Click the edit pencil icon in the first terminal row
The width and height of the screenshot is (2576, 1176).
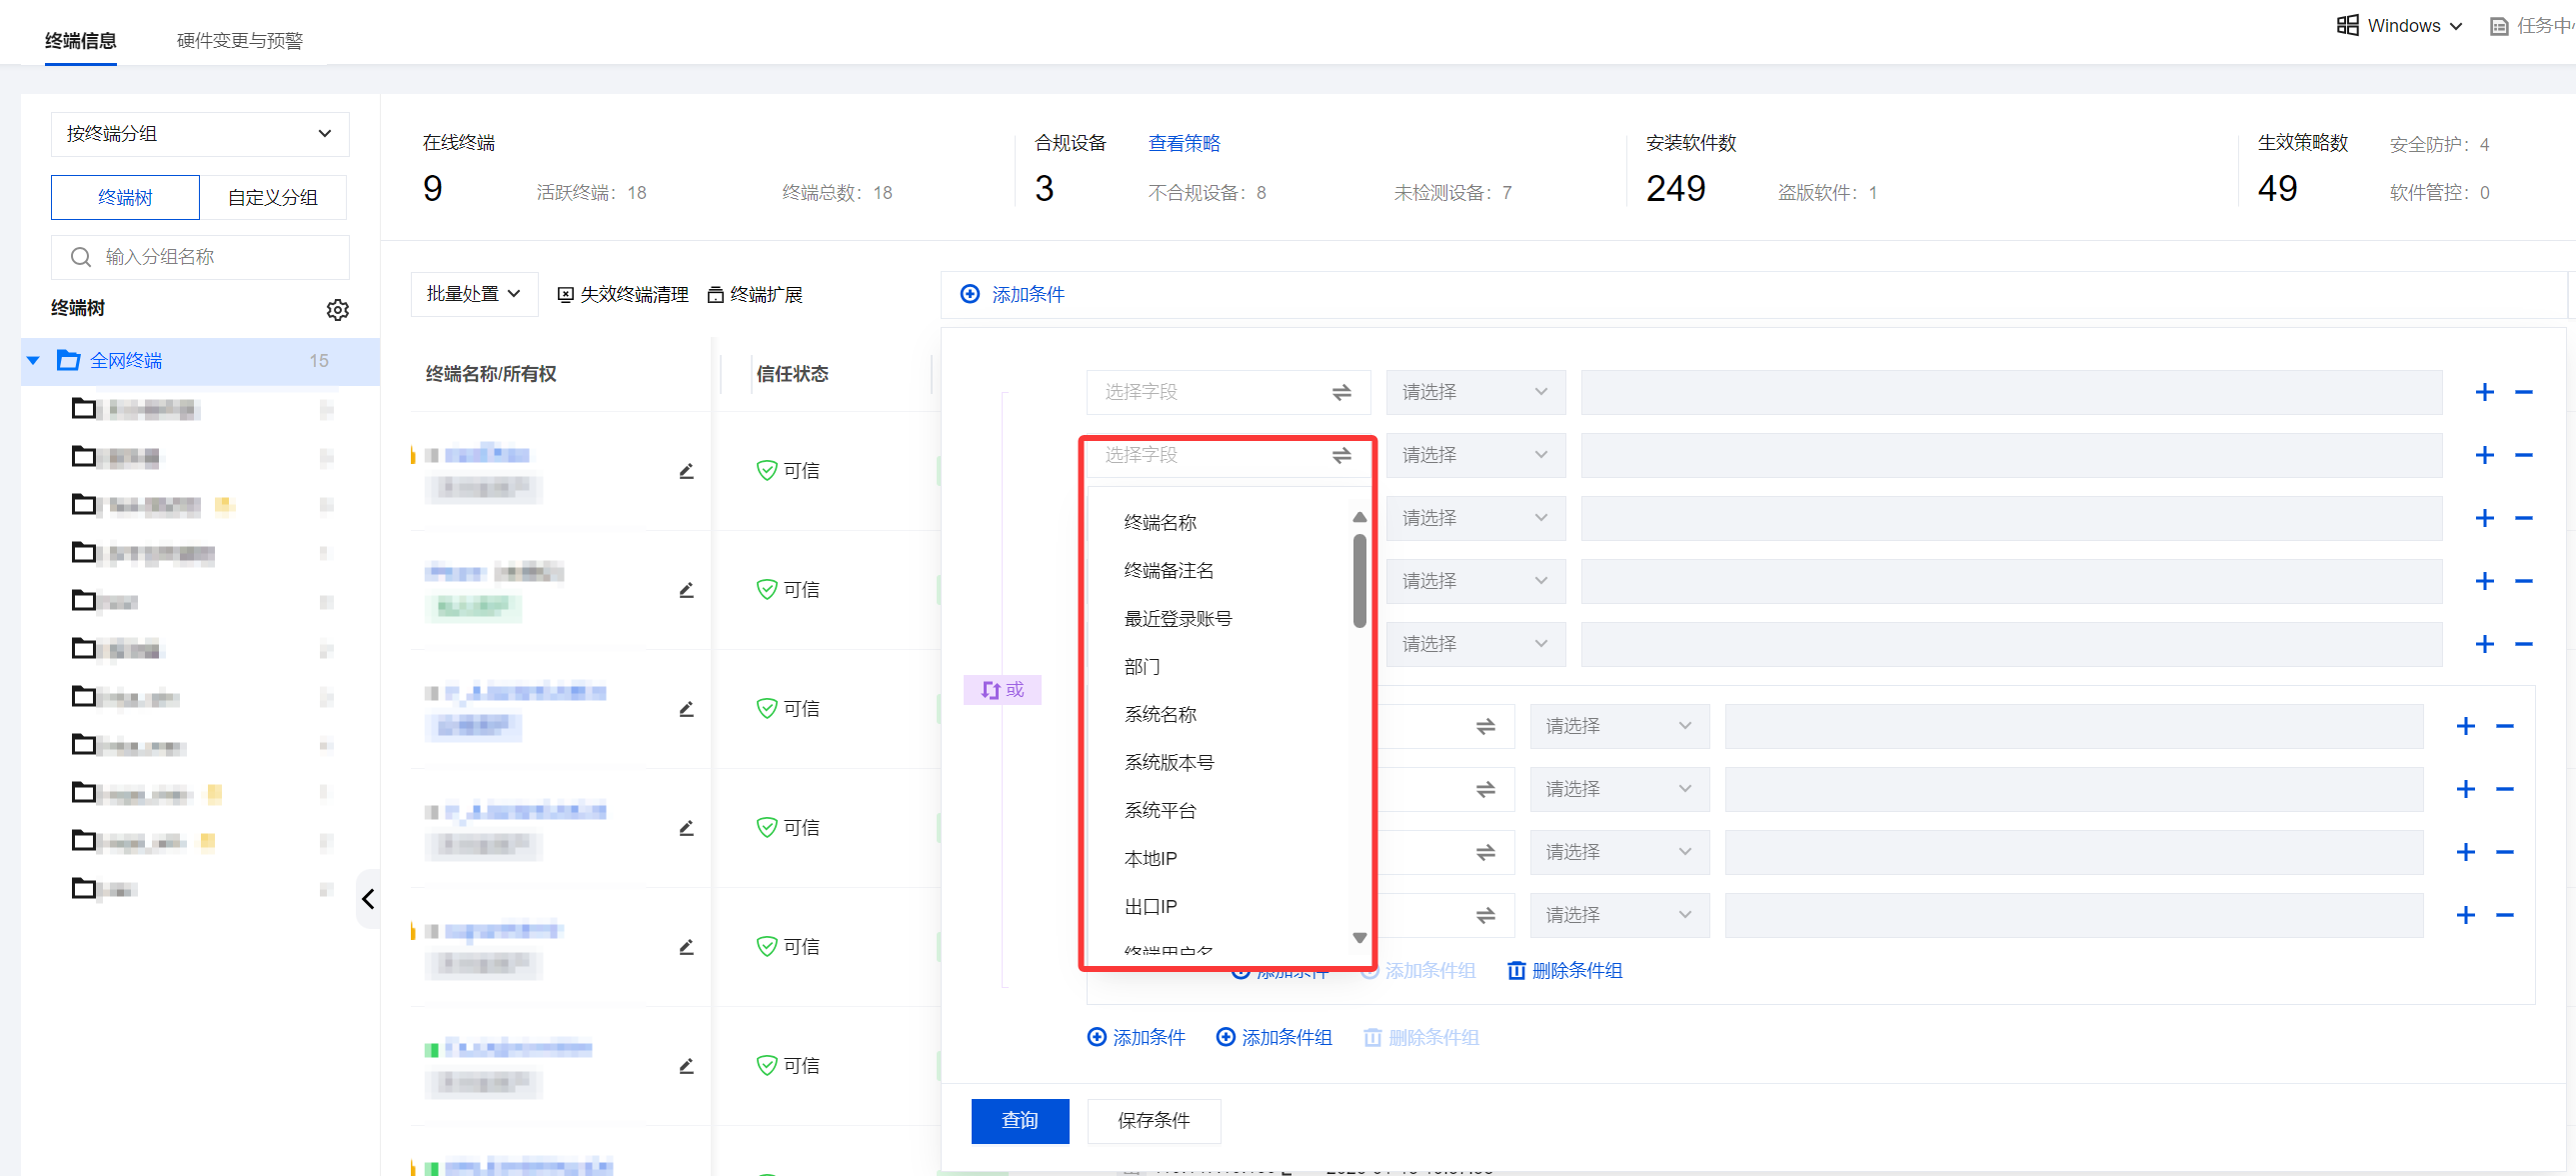(x=686, y=470)
